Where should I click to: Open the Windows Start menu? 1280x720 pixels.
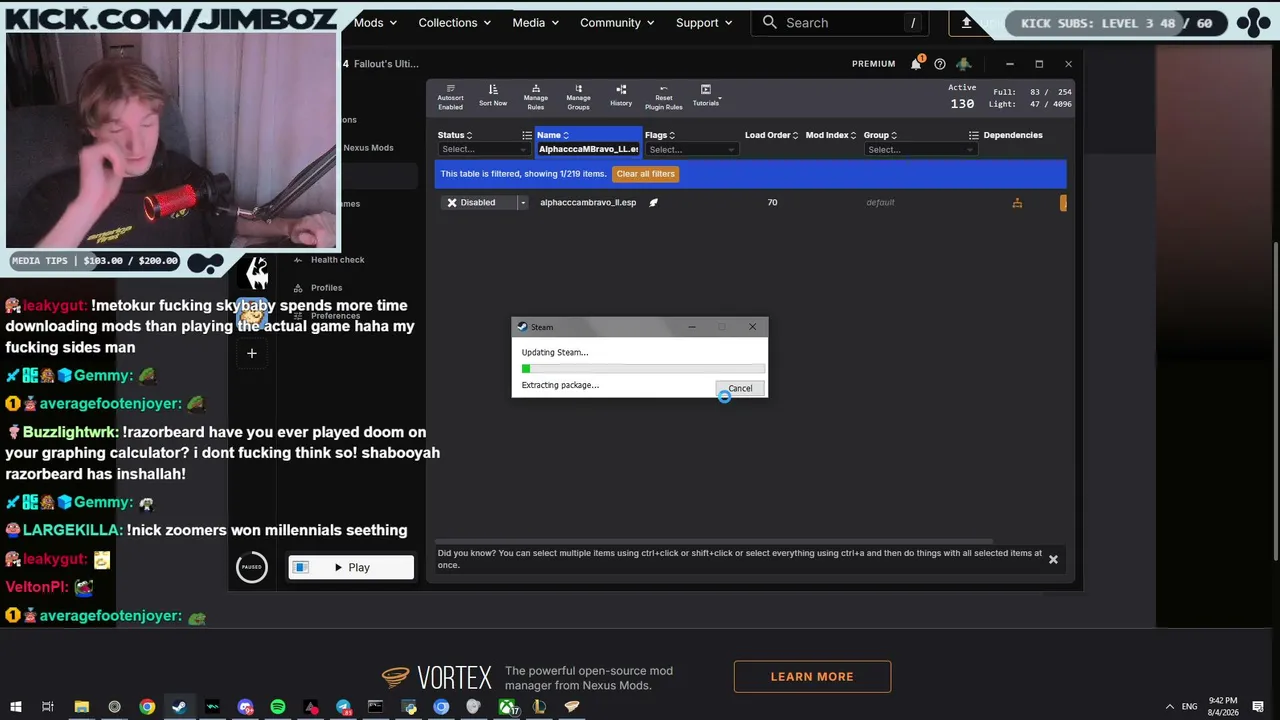tap(16, 707)
